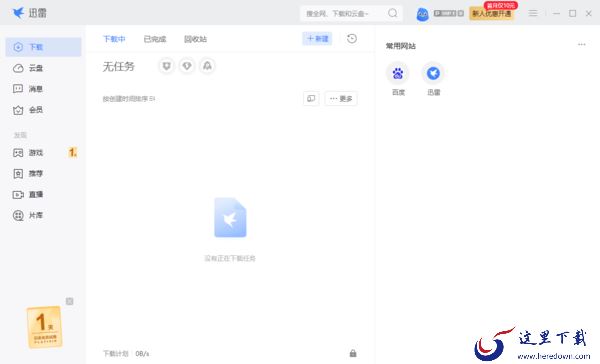The height and width of the screenshot is (364, 600).
Task: Click the diamond icon beside 无任务
Action: 187,66
